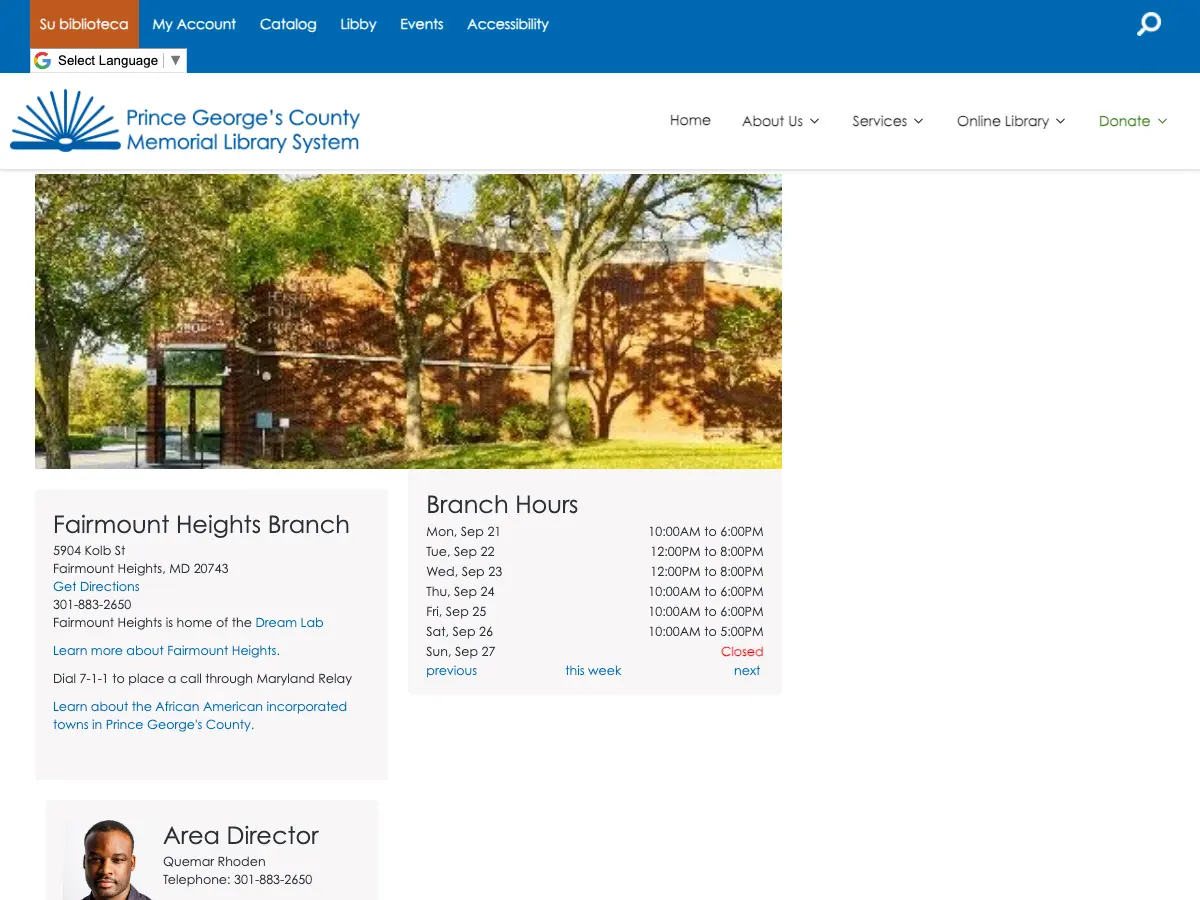
Task: Open Catalog in top bar
Action: (x=288, y=24)
